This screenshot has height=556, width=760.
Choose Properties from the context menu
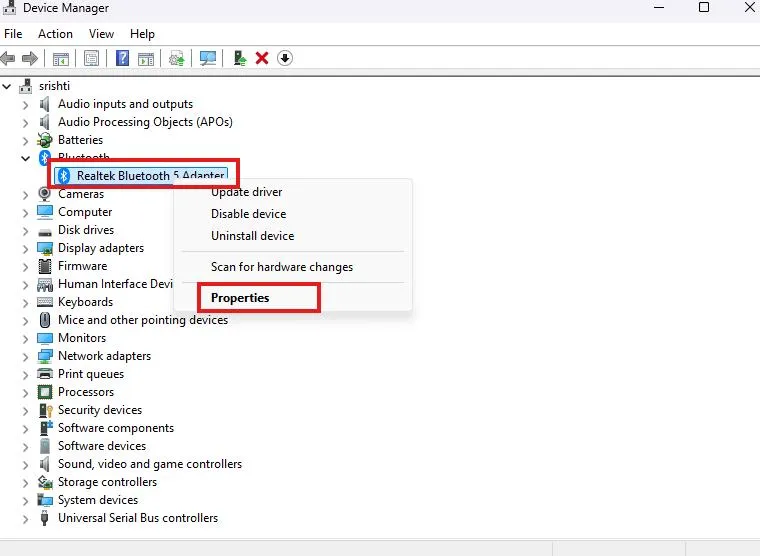240,298
